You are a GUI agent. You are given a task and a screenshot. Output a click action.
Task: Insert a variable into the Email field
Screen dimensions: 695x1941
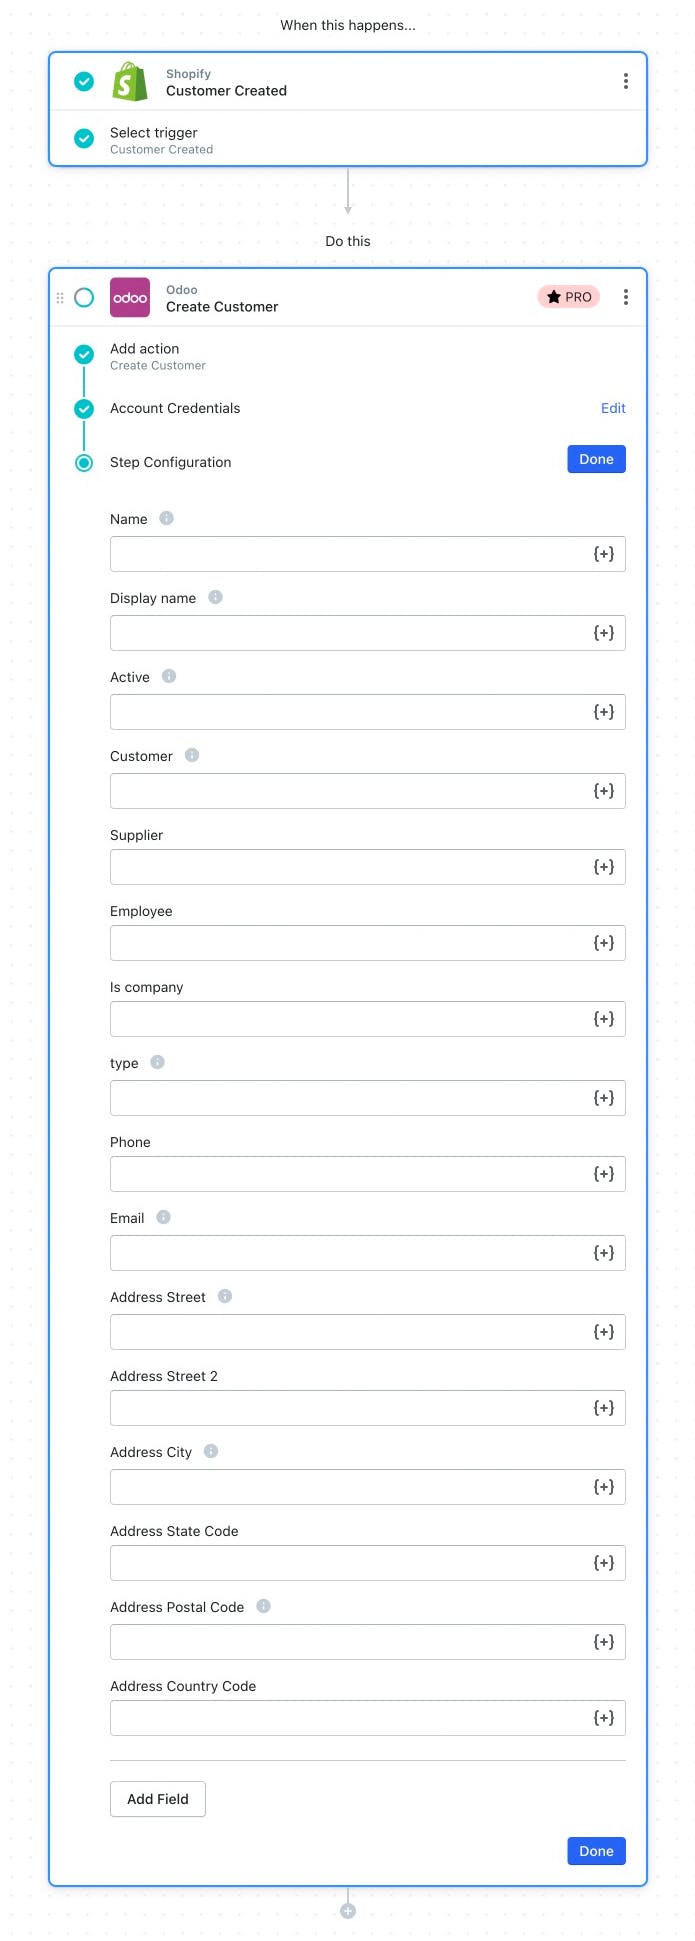pyautogui.click(x=603, y=1253)
